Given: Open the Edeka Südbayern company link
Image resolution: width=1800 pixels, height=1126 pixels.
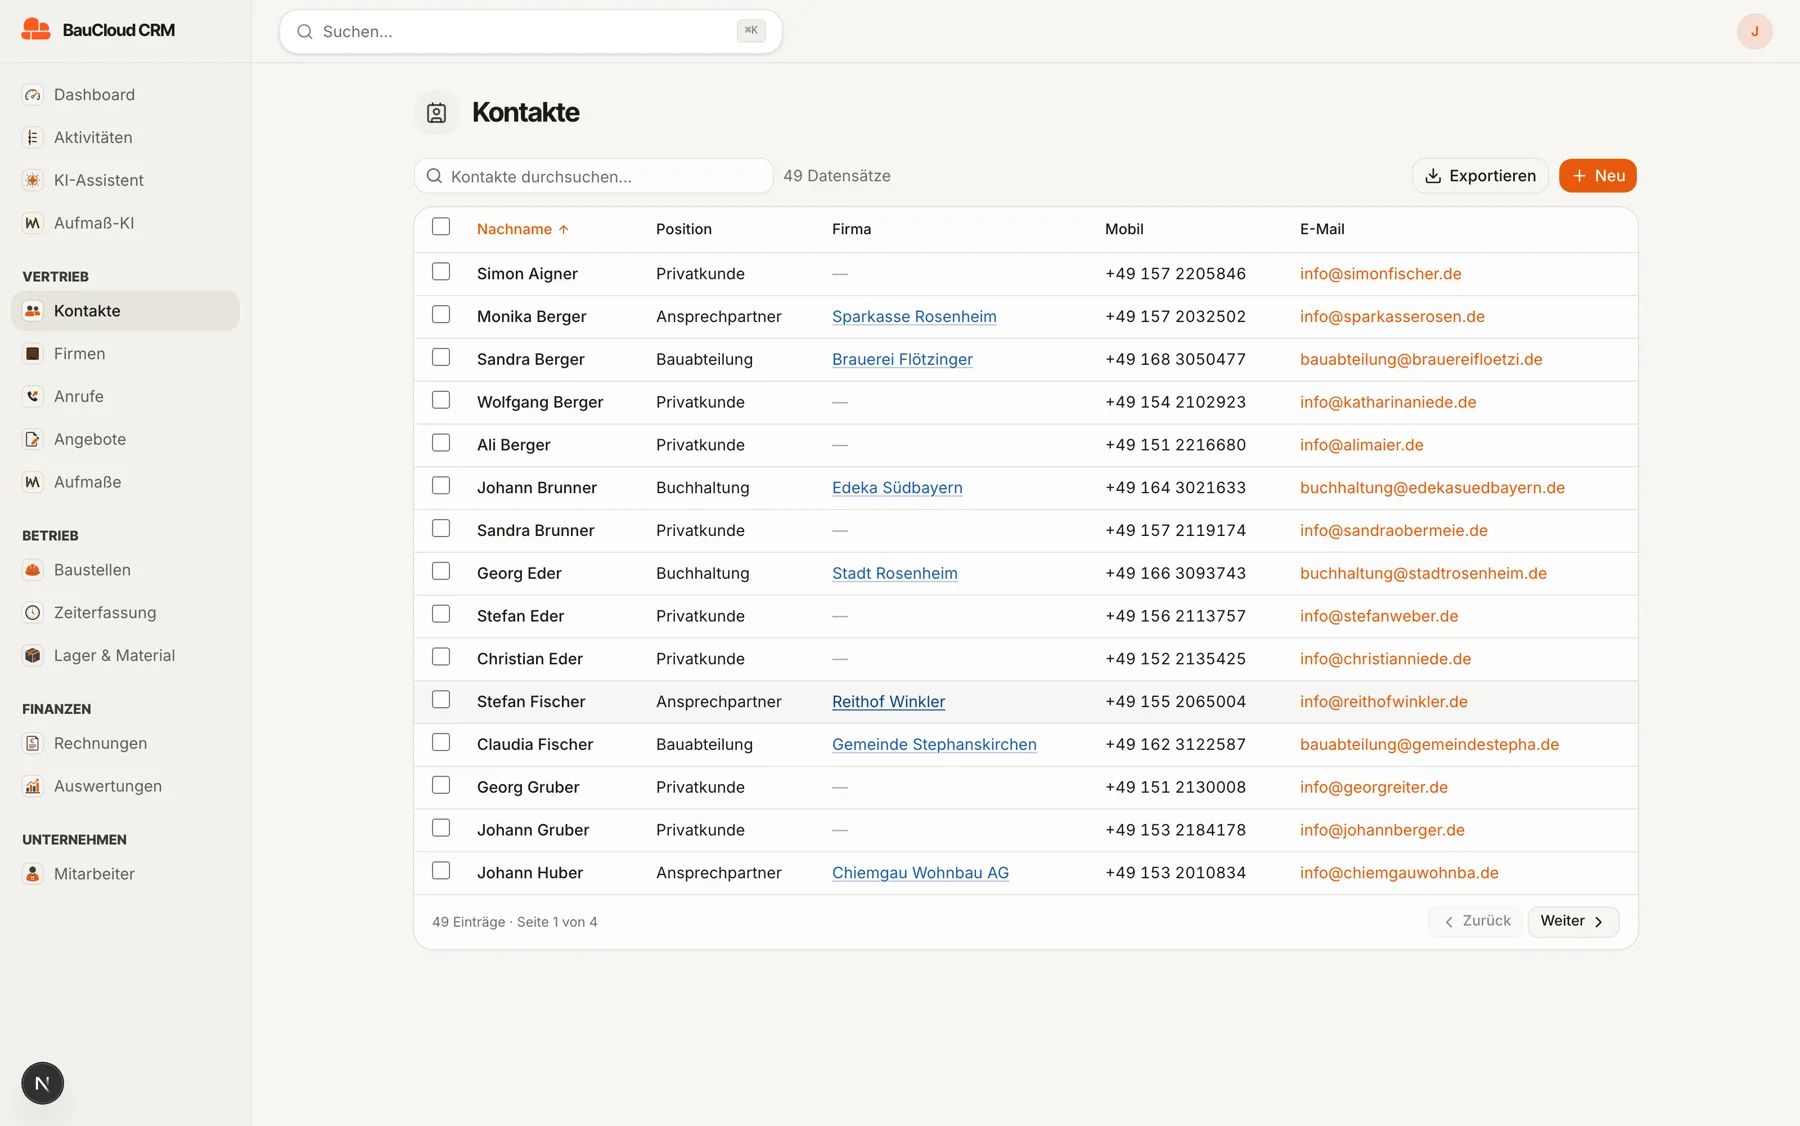Looking at the screenshot, I should pyautogui.click(x=897, y=488).
